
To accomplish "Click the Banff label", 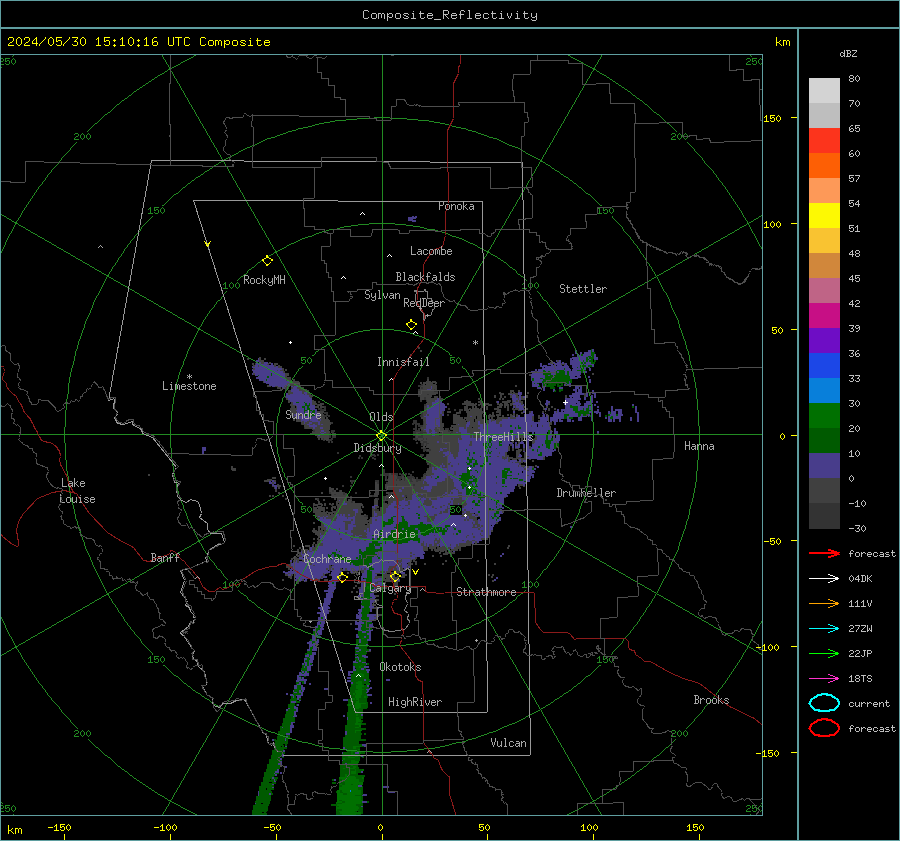I will tap(165, 557).
